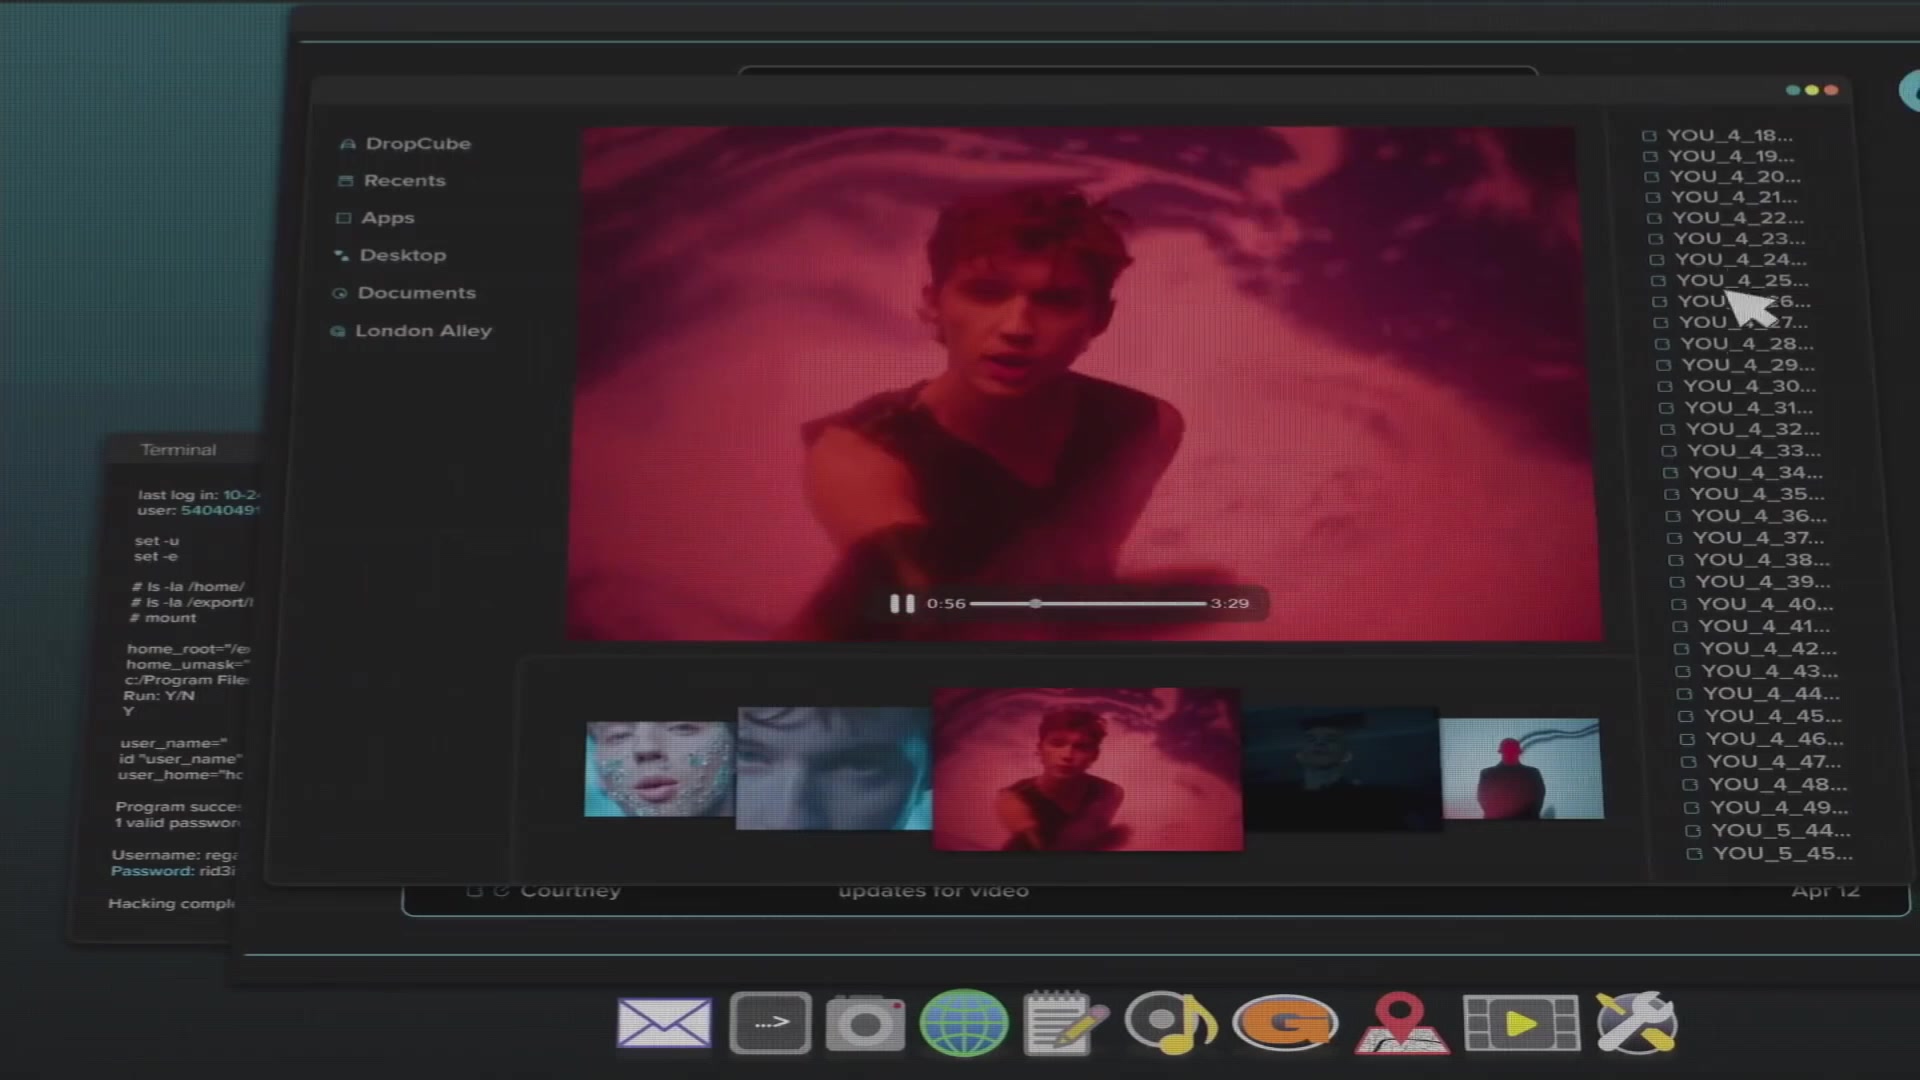
Task: Click the red window control dot
Action: (1831, 90)
